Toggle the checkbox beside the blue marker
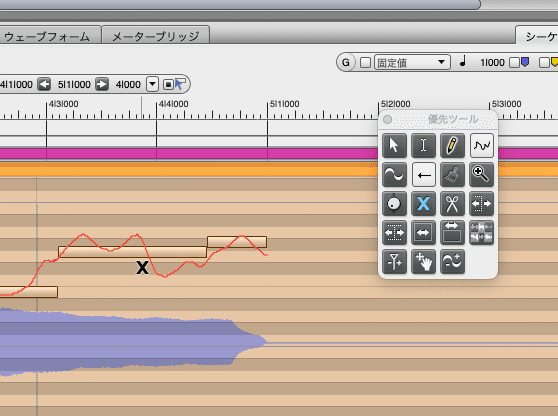558x416 pixels. point(514,63)
